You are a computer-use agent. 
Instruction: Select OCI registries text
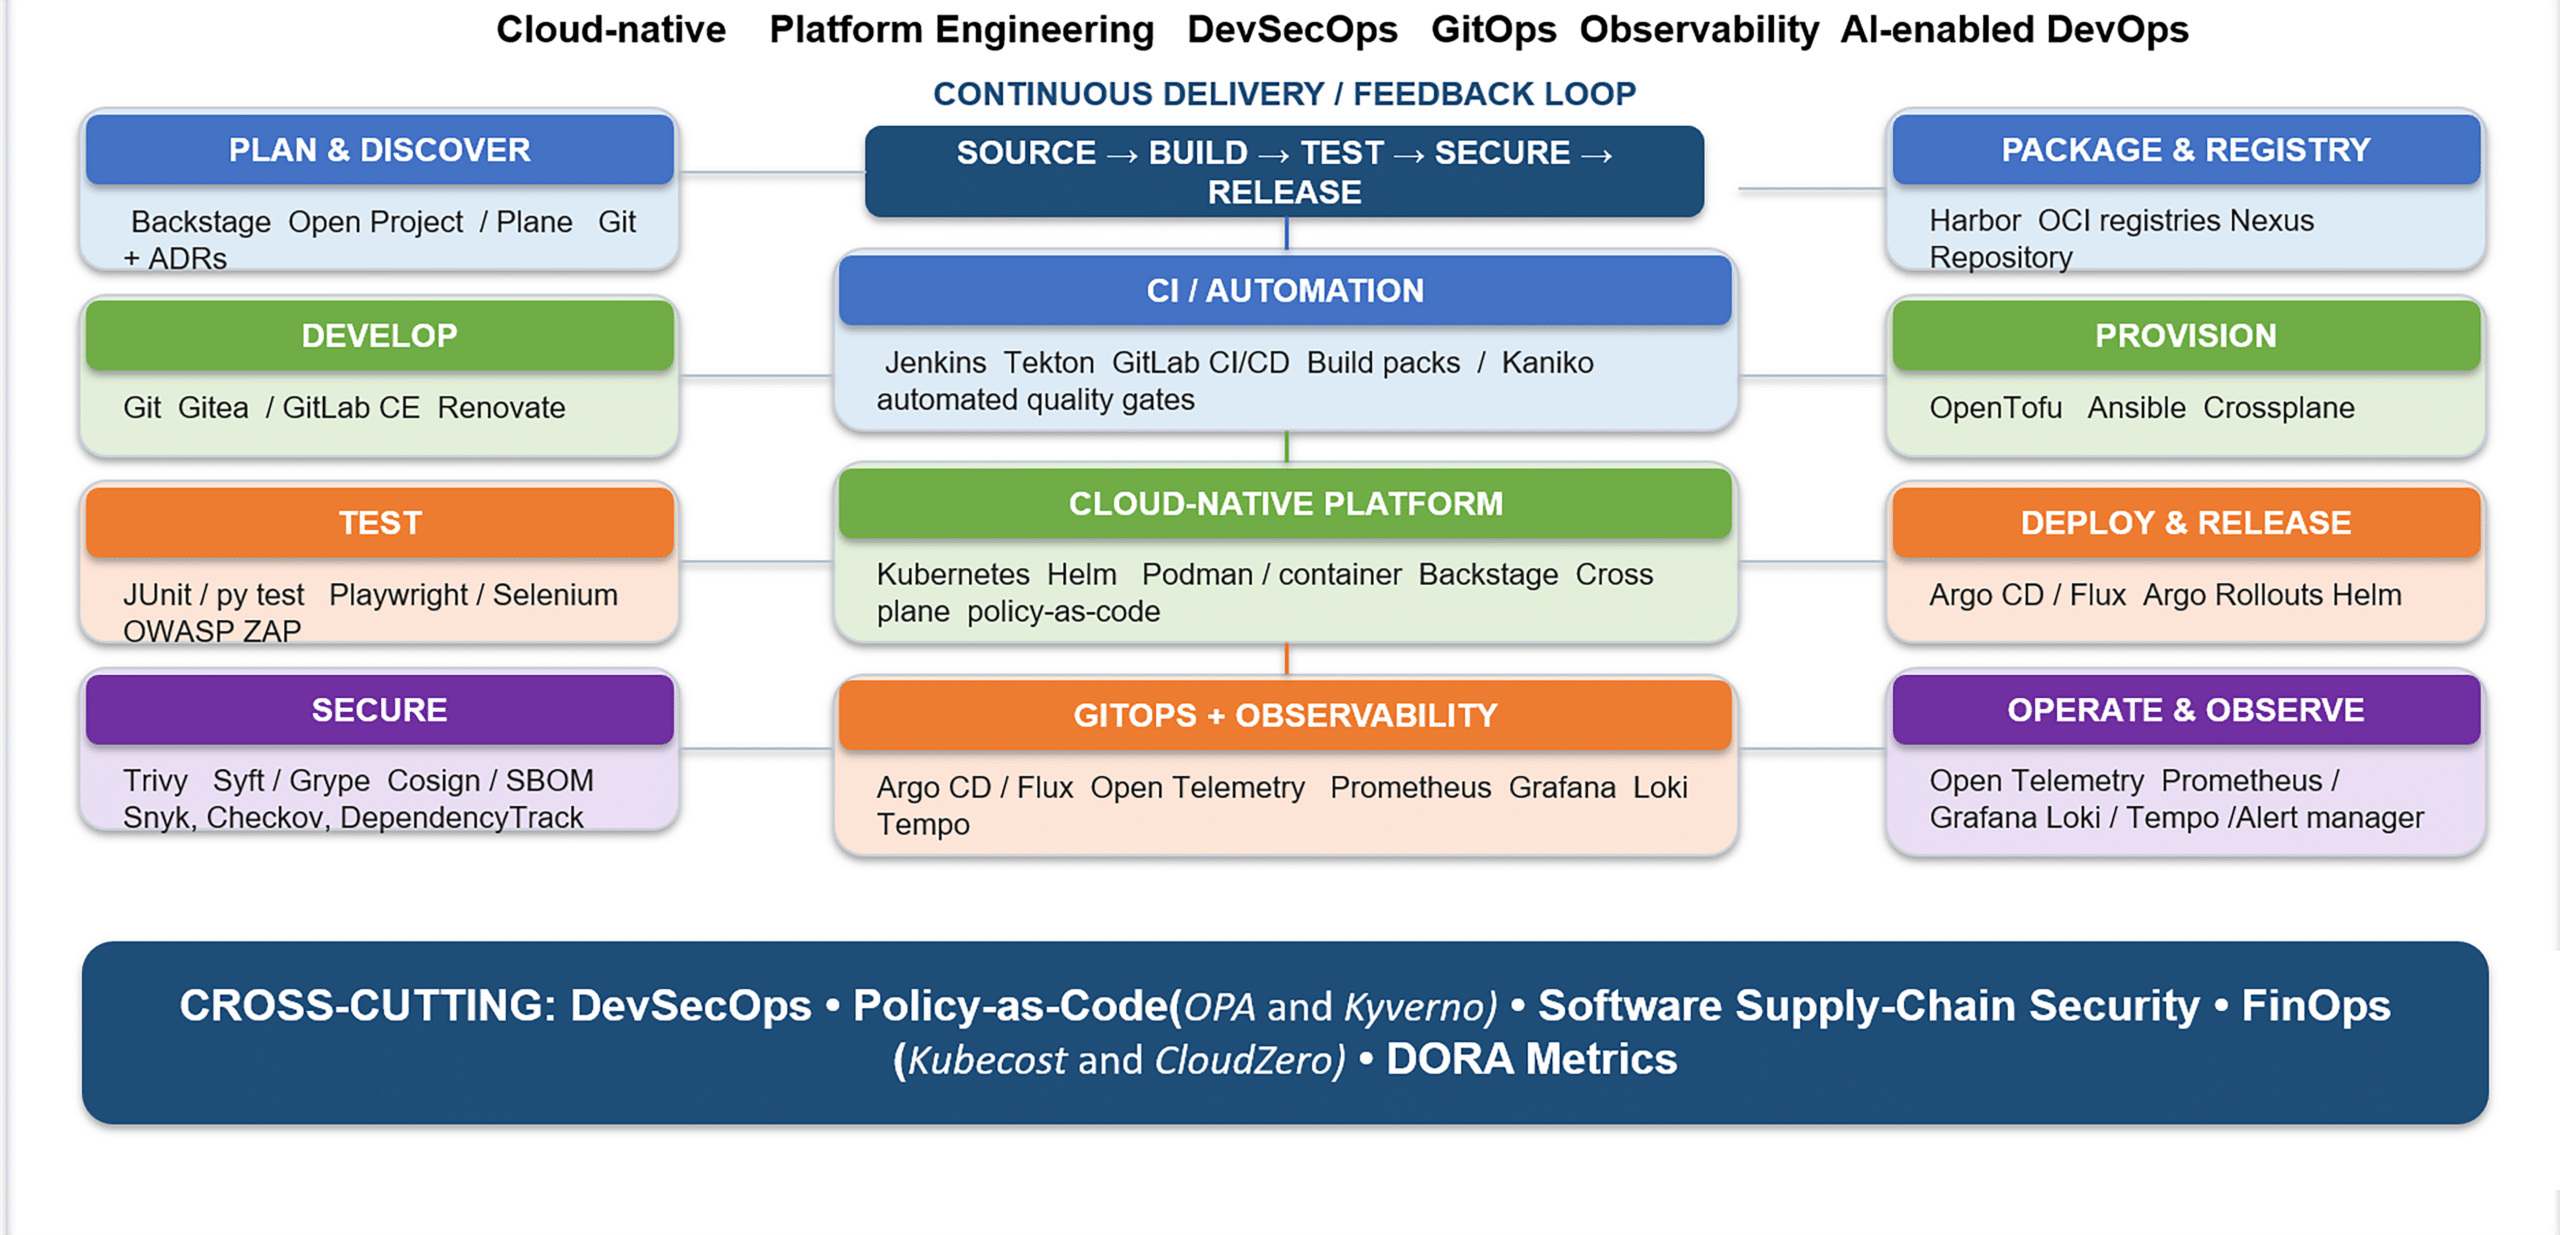(x=2130, y=221)
